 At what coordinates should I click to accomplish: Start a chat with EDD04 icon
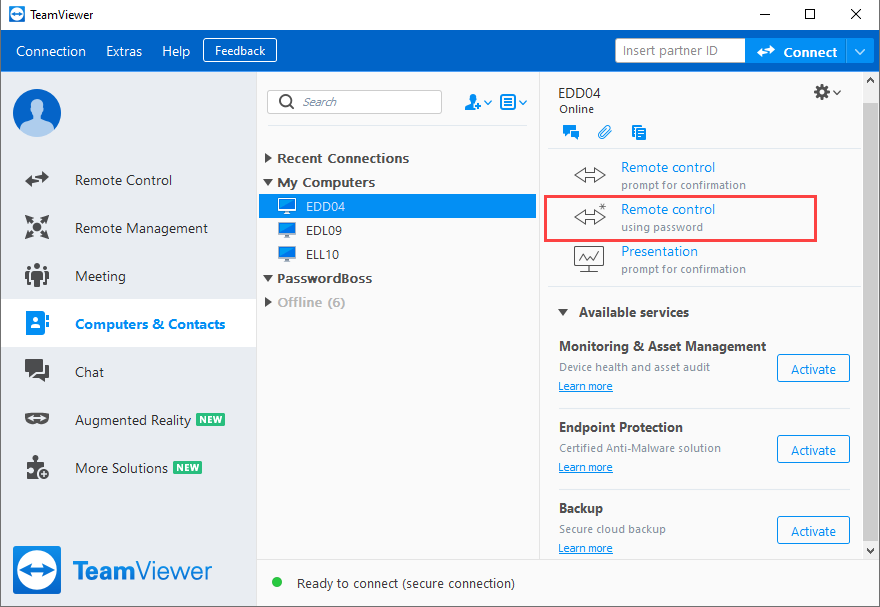tap(571, 132)
